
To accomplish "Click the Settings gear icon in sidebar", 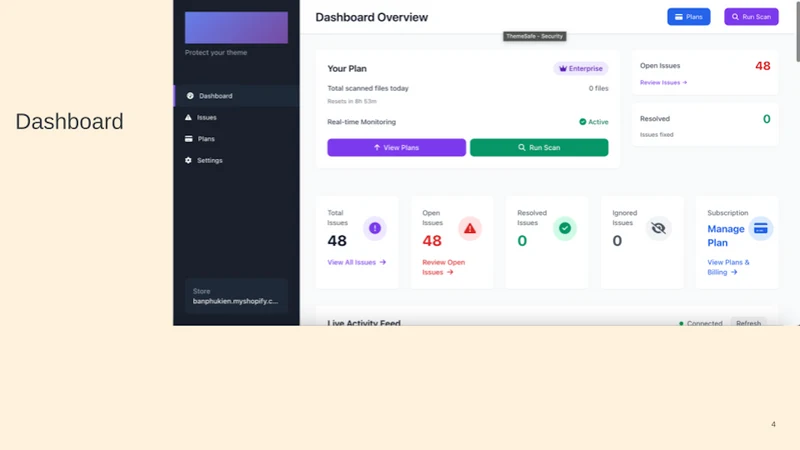I will pos(188,160).
